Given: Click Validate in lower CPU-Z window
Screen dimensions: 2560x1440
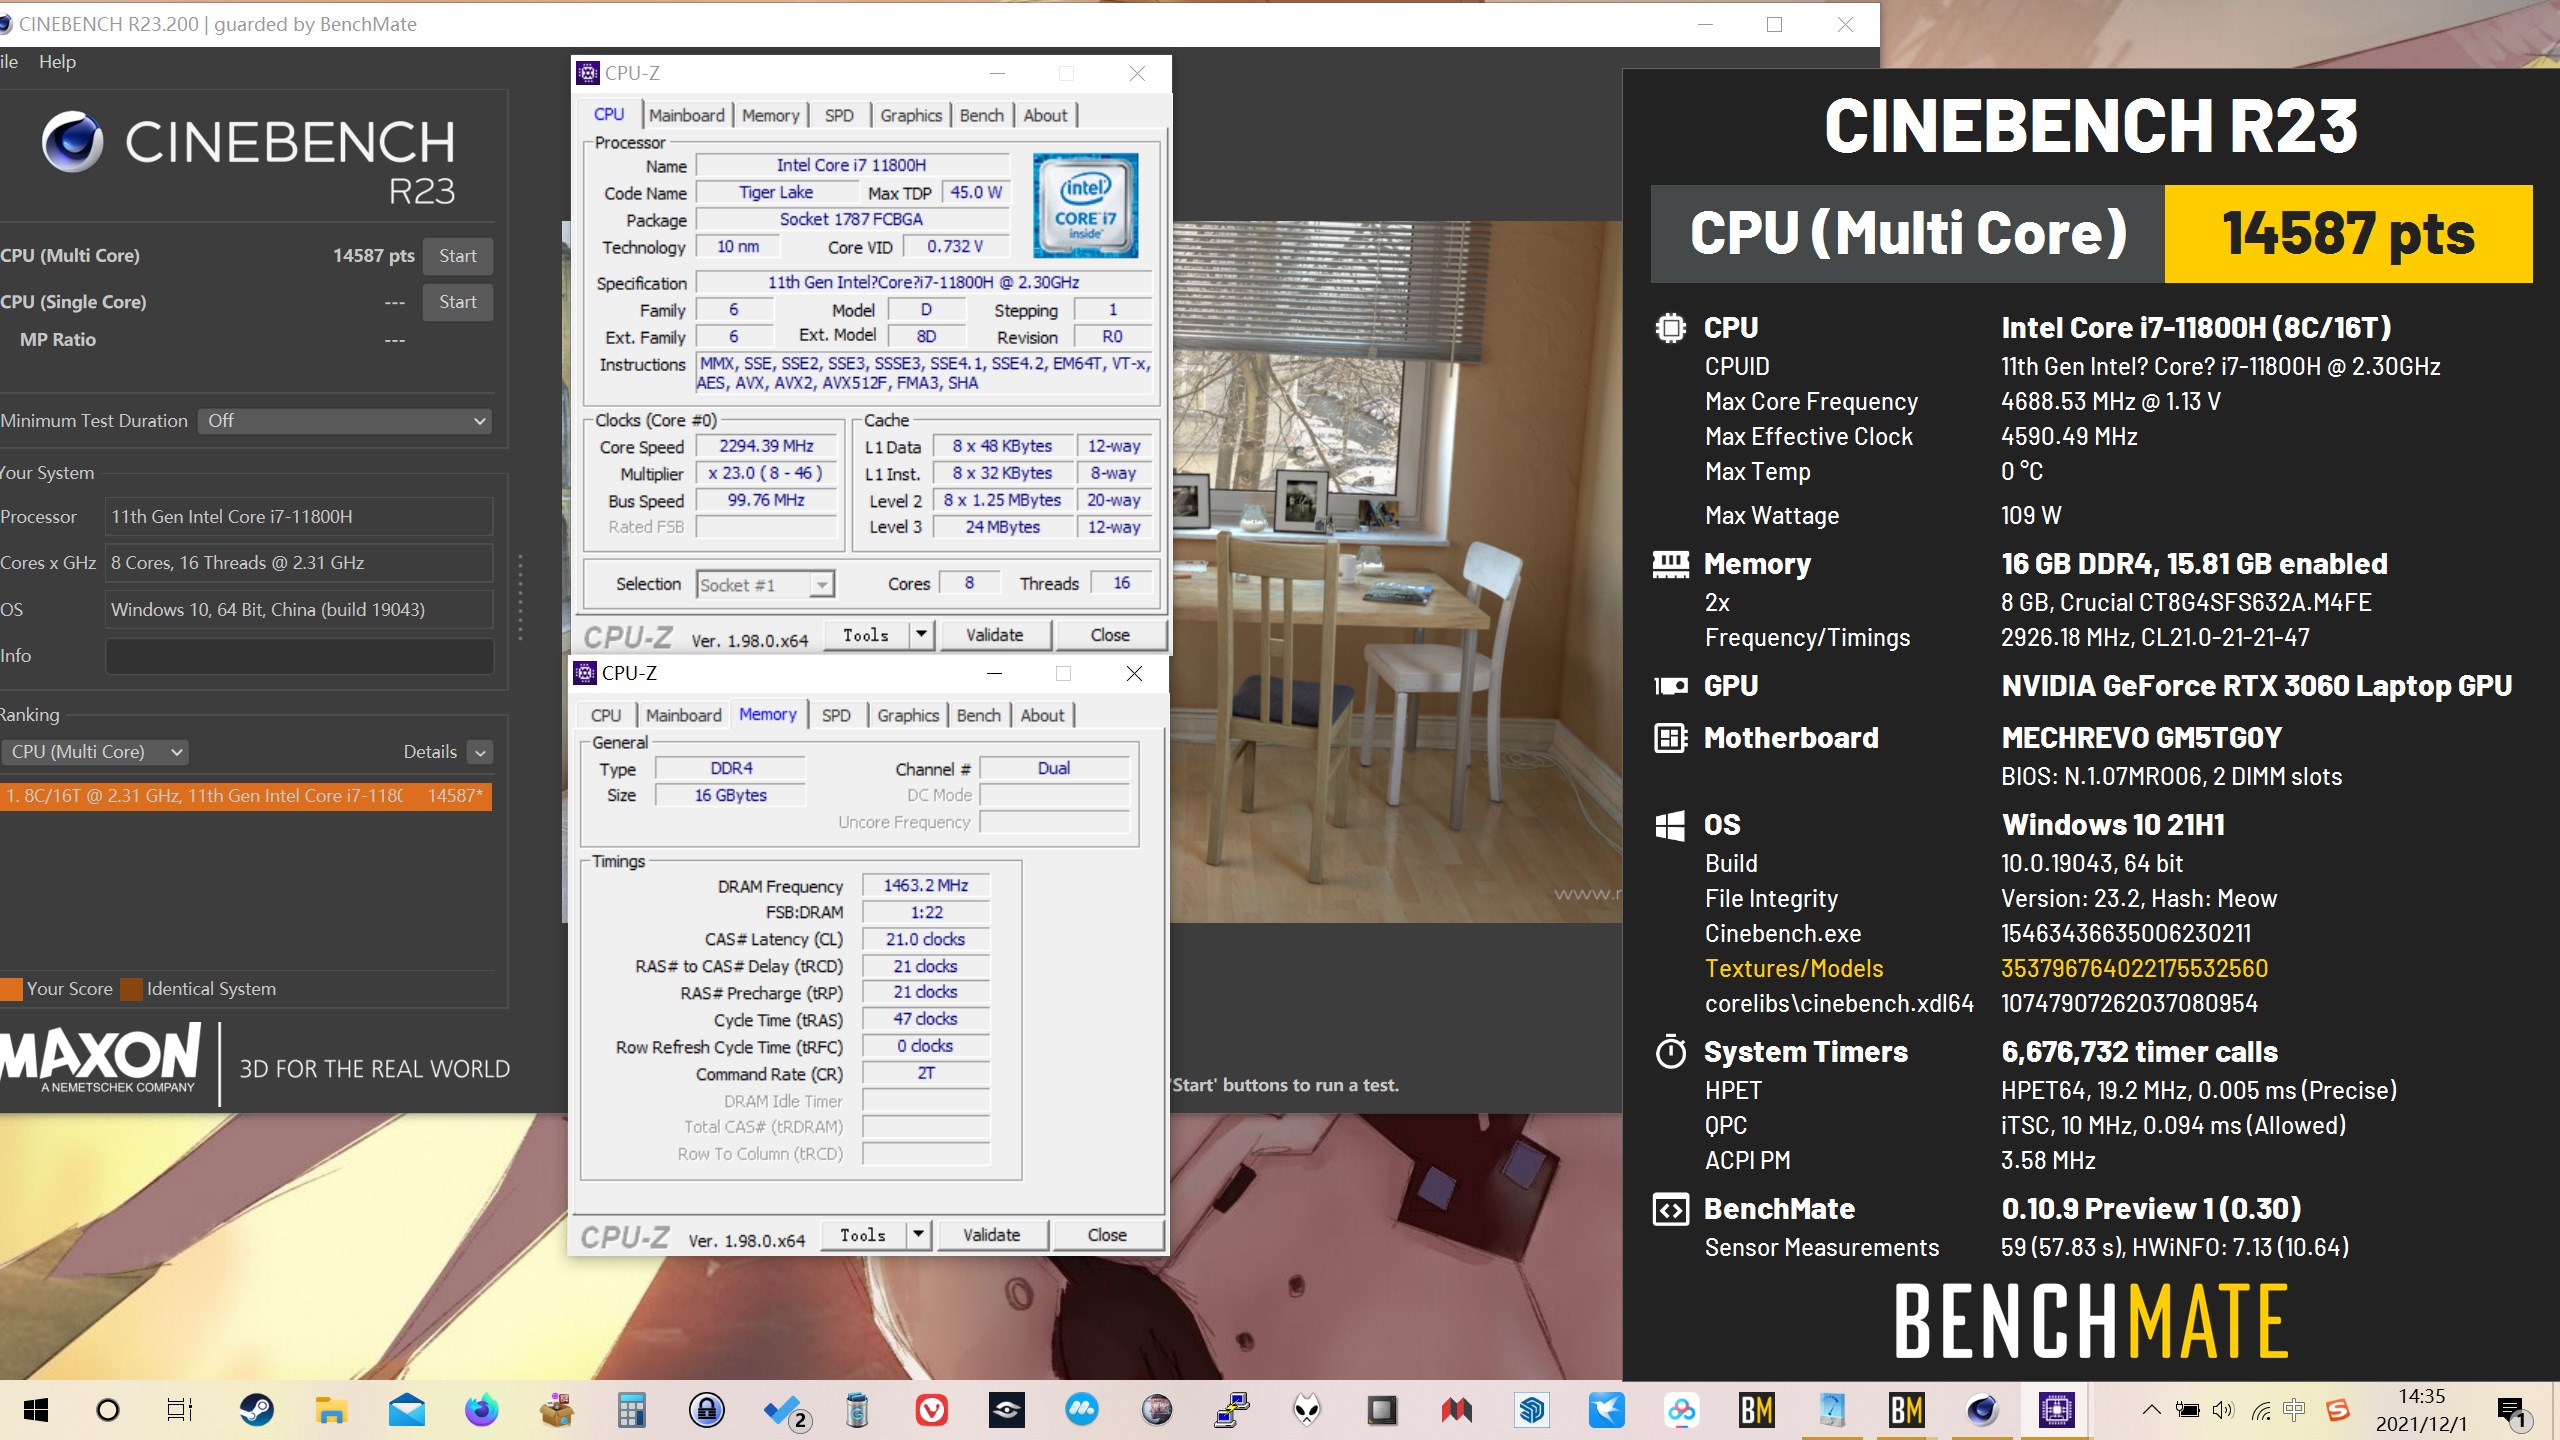Looking at the screenshot, I should click(991, 1235).
